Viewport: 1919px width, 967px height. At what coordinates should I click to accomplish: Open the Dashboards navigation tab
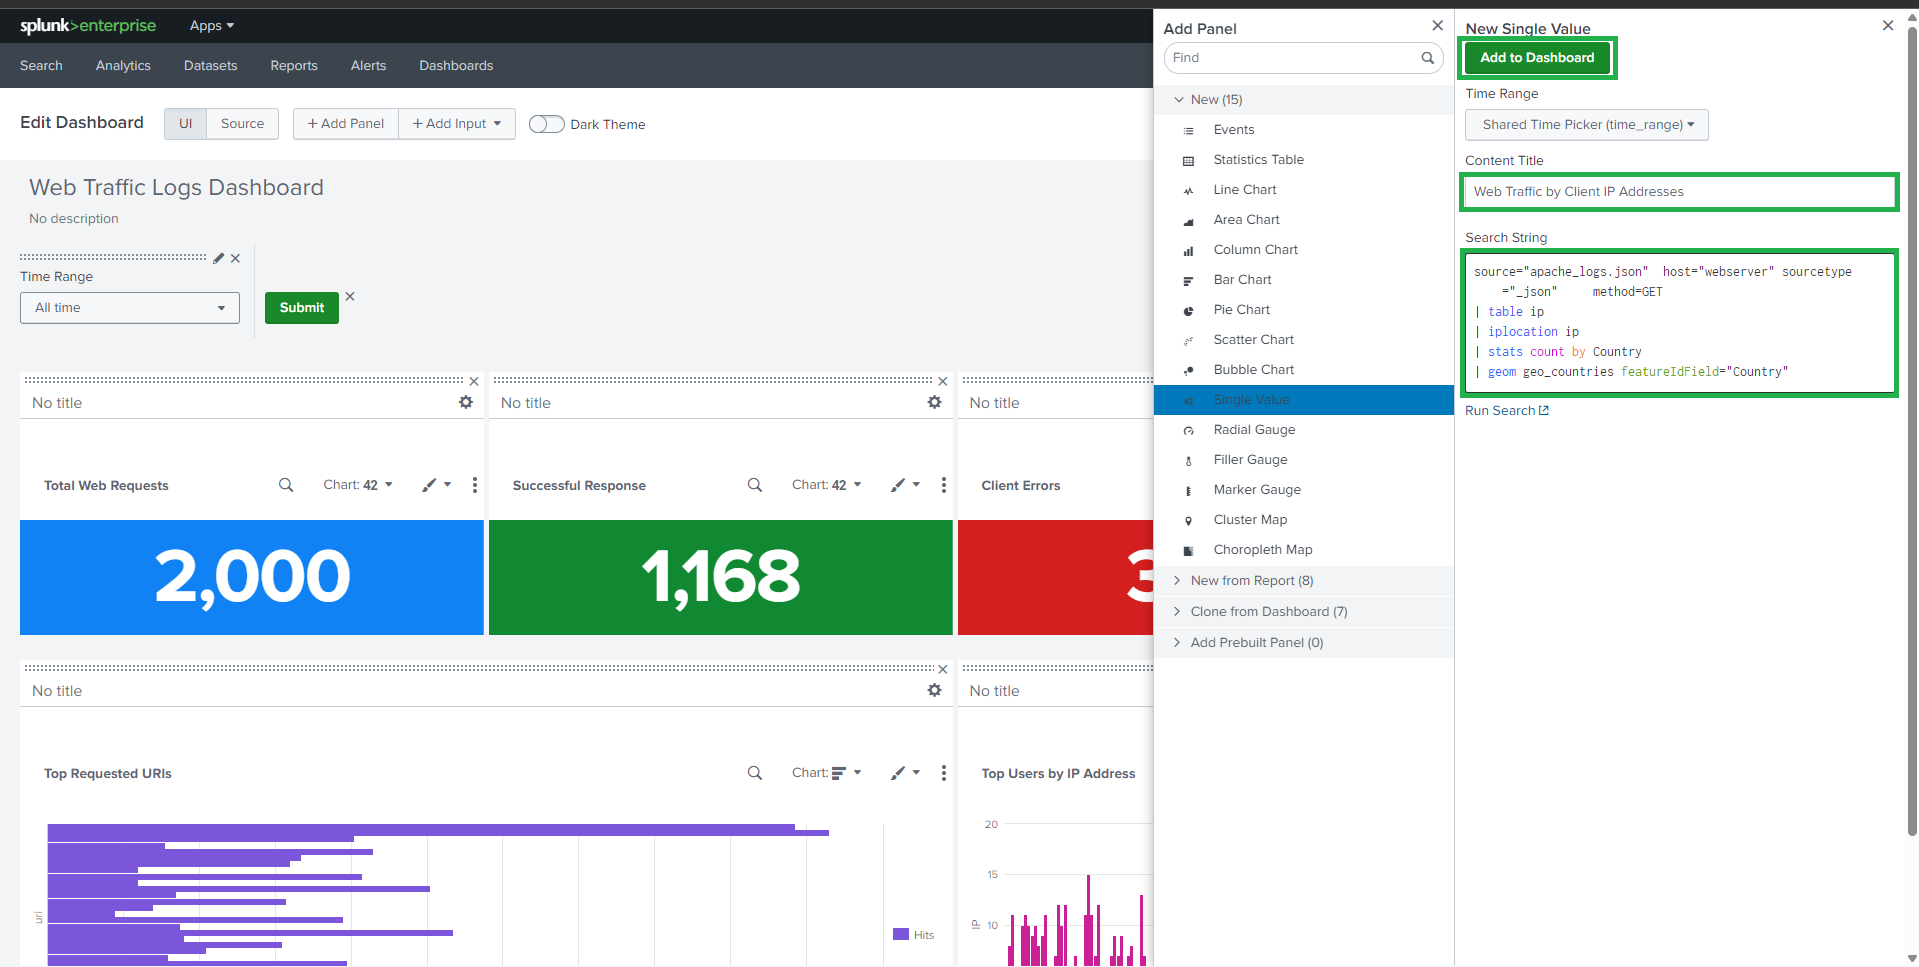coord(456,66)
